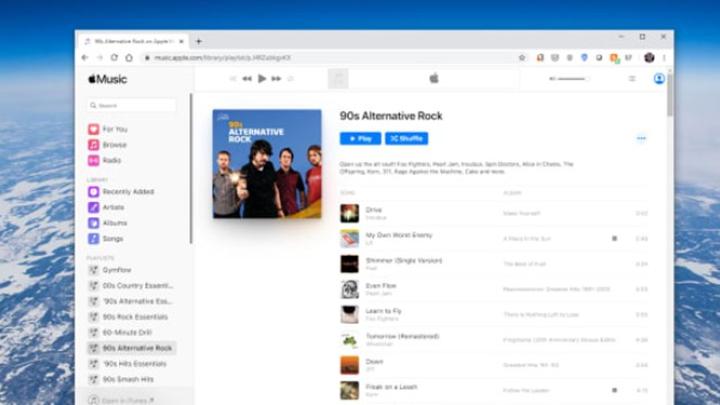This screenshot has height=405, width=720.
Task: Click the address bar URL
Action: (223, 58)
